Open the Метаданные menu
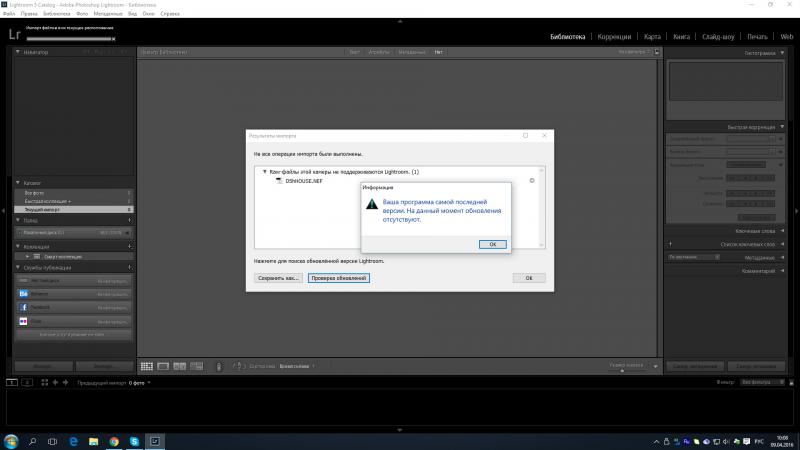800x450 pixels. 108,14
